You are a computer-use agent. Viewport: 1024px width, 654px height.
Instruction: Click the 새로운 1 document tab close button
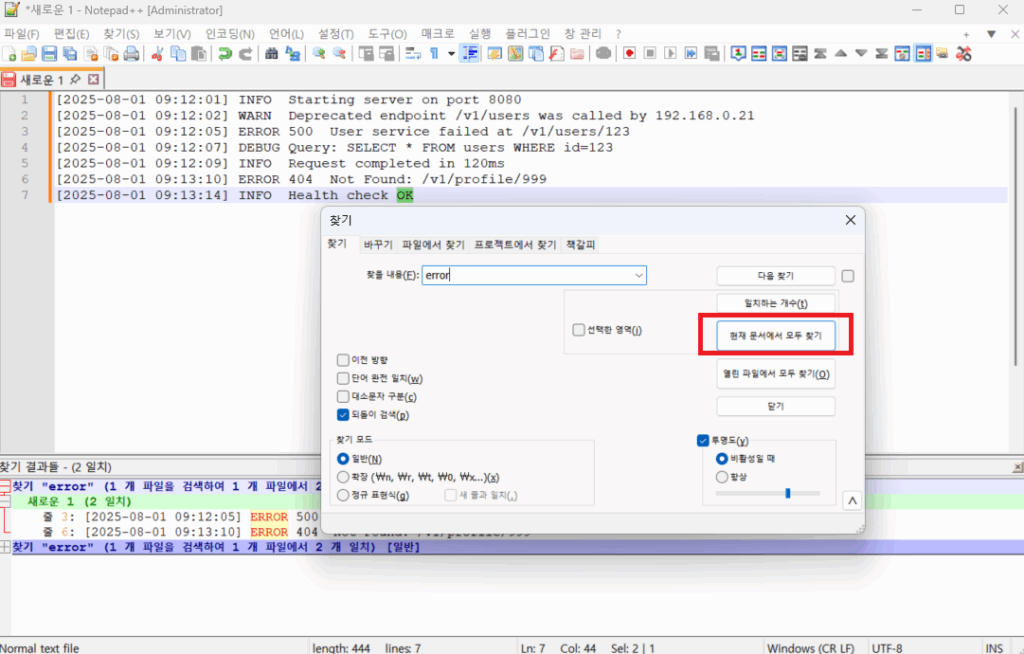(x=94, y=79)
